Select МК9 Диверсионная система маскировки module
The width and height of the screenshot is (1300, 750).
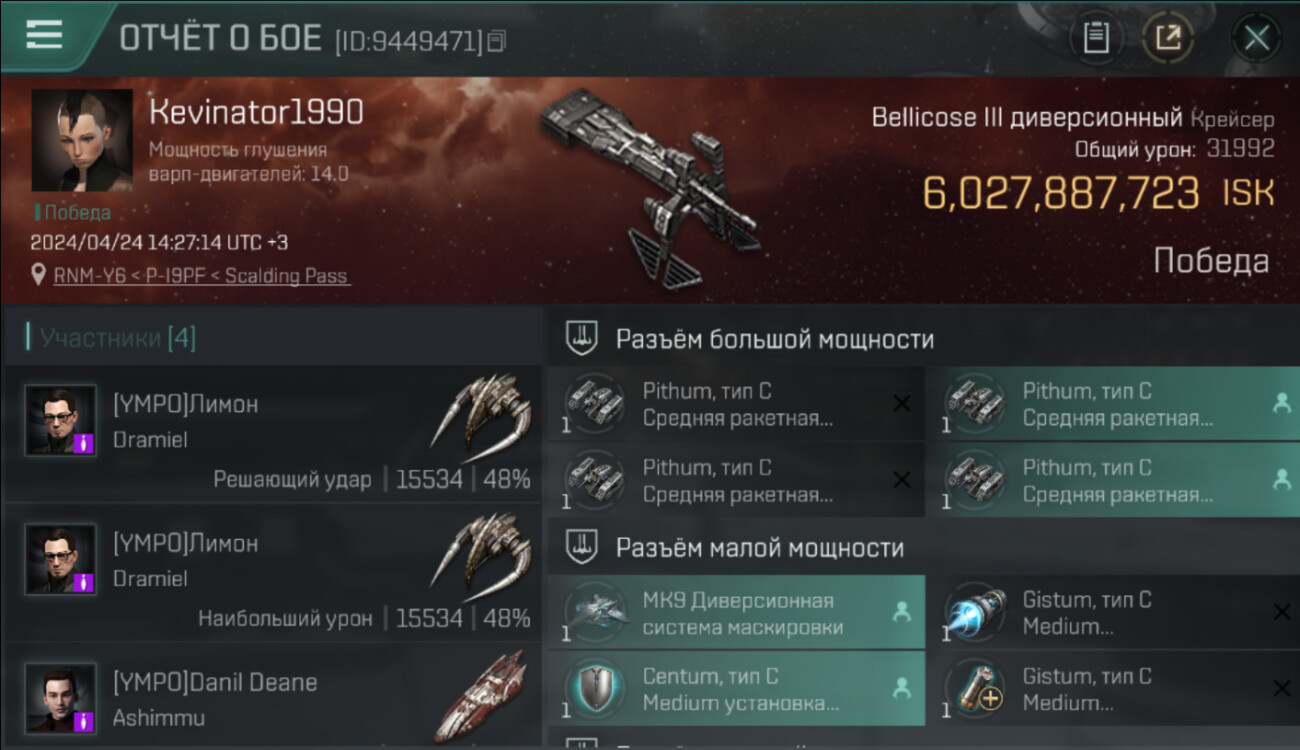736,612
